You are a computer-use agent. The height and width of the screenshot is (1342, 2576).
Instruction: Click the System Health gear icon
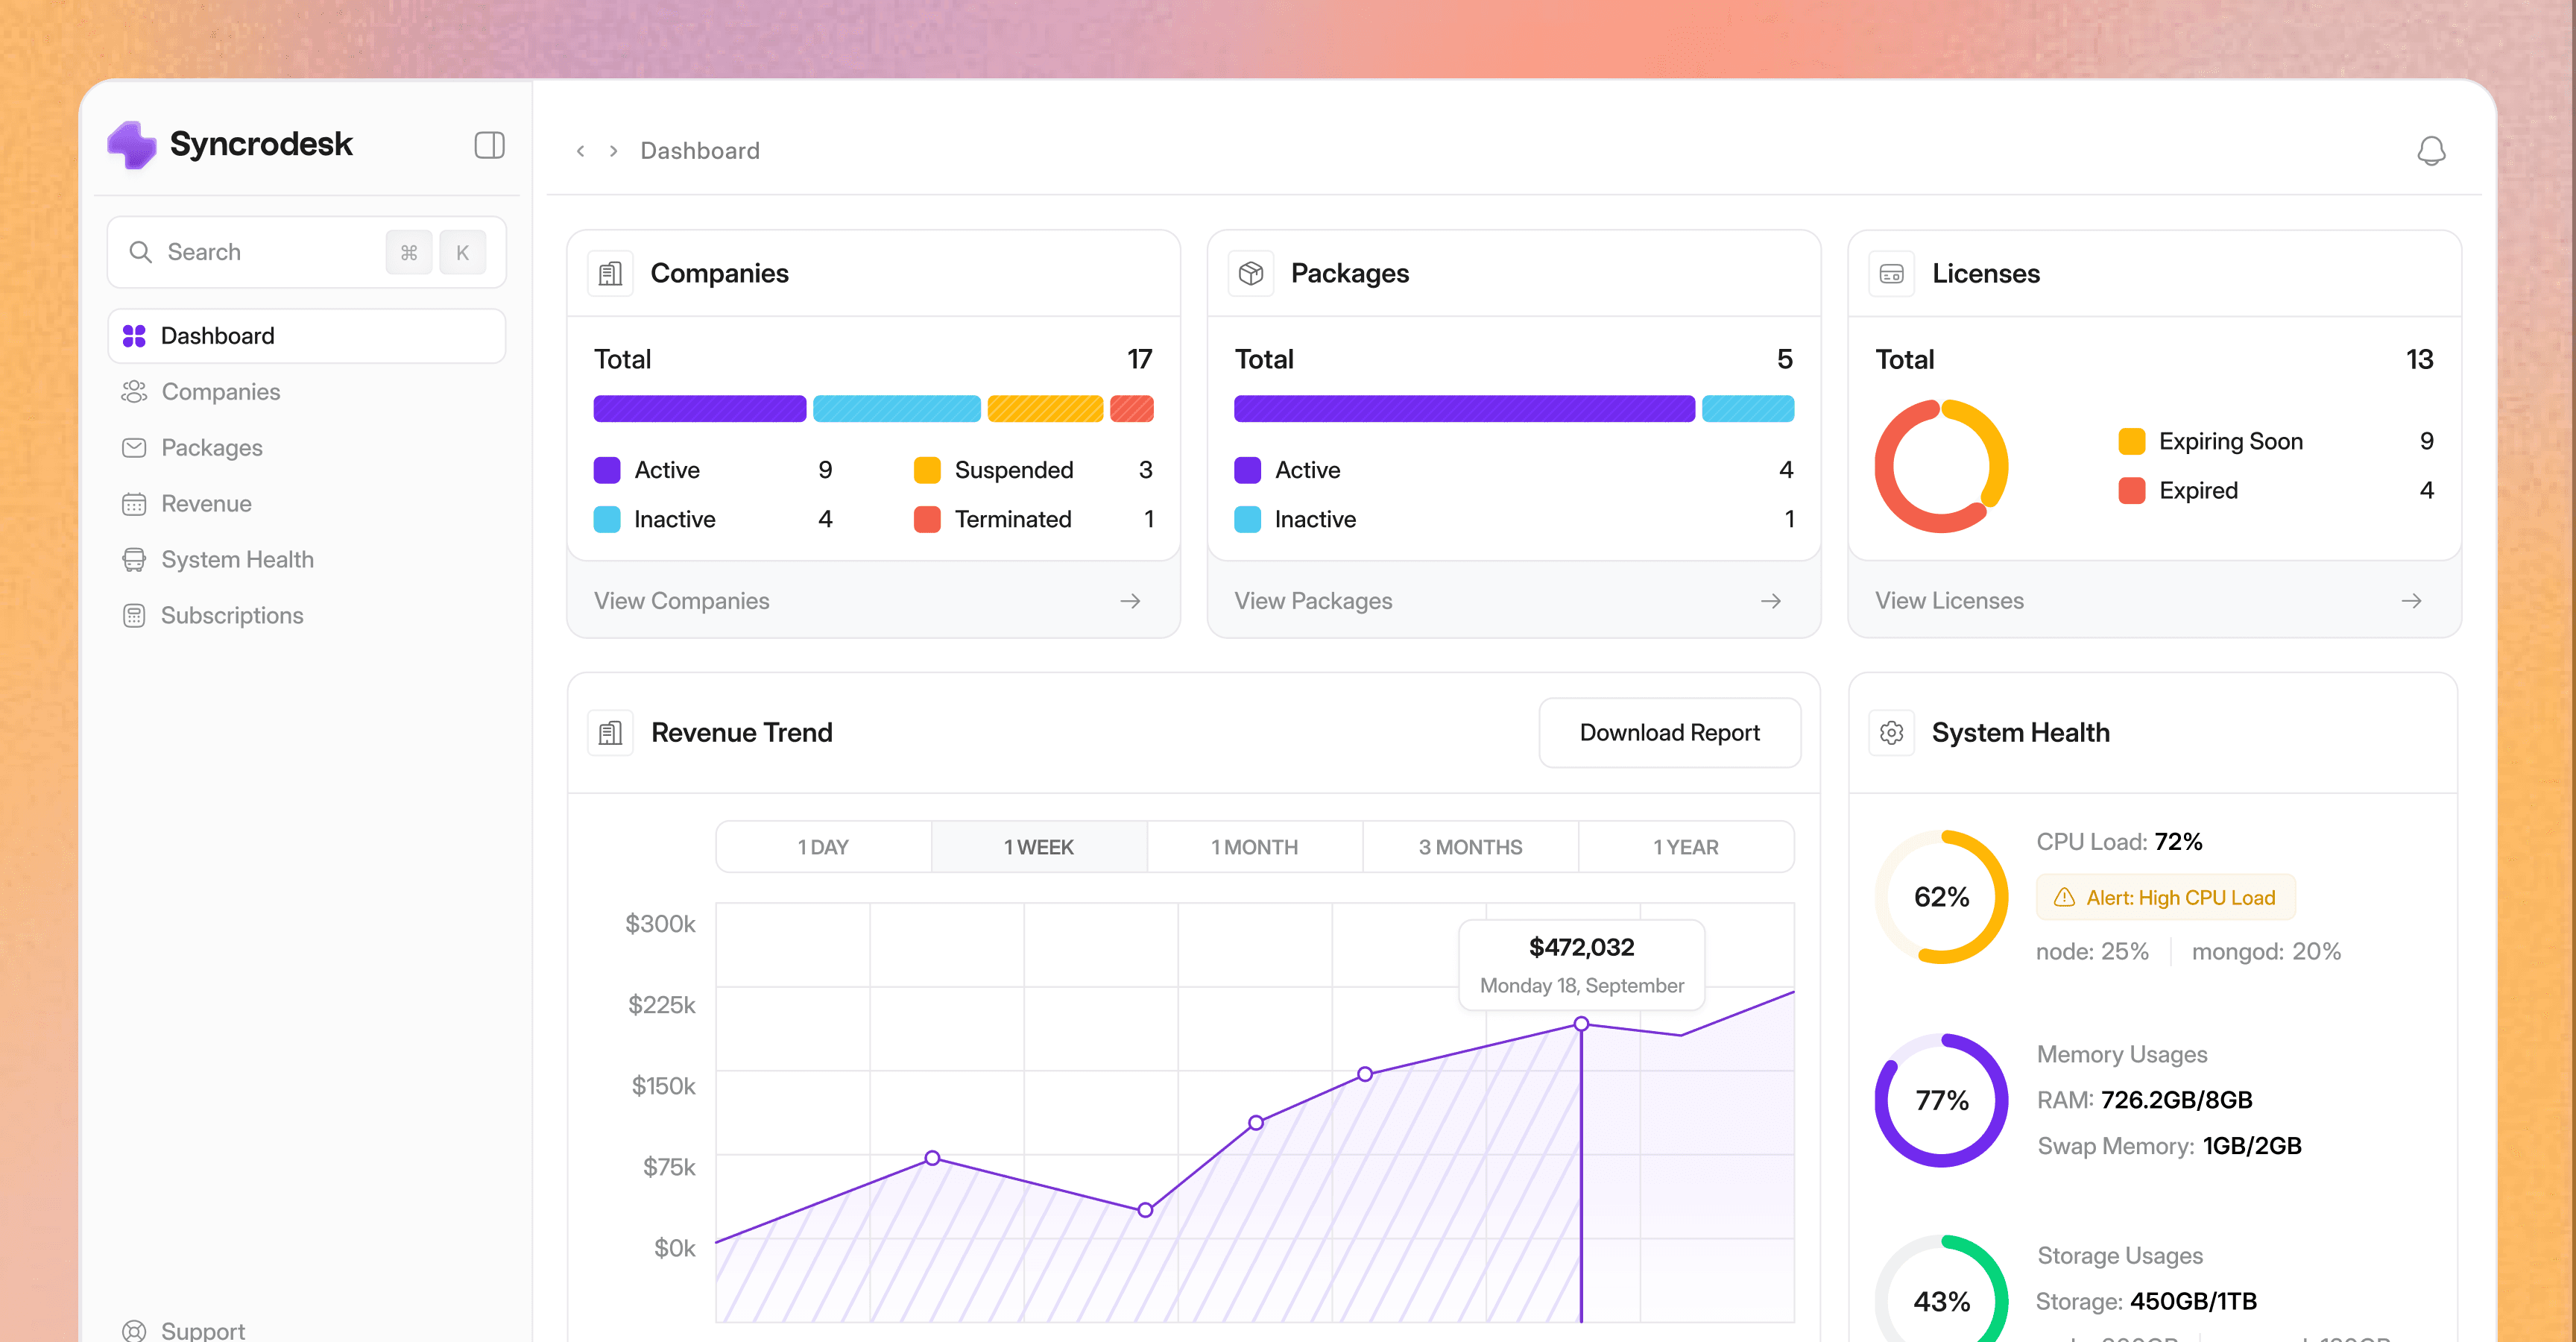pos(1891,733)
